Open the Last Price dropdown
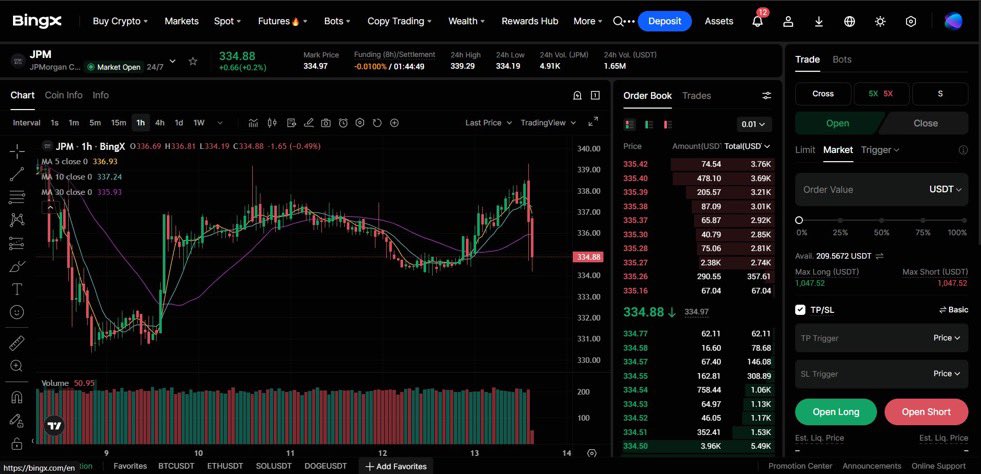The height and width of the screenshot is (474, 981). click(x=489, y=123)
